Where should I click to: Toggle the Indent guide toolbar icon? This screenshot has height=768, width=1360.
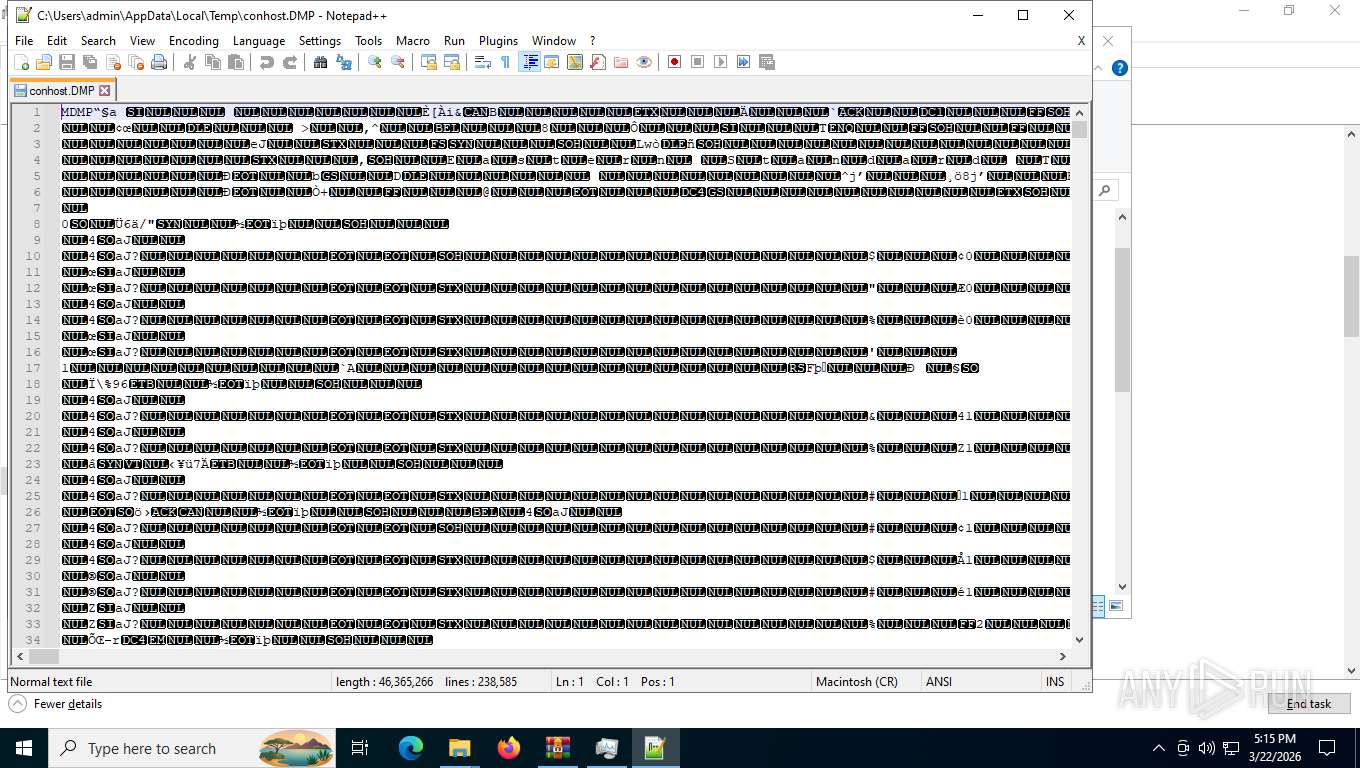coord(530,62)
